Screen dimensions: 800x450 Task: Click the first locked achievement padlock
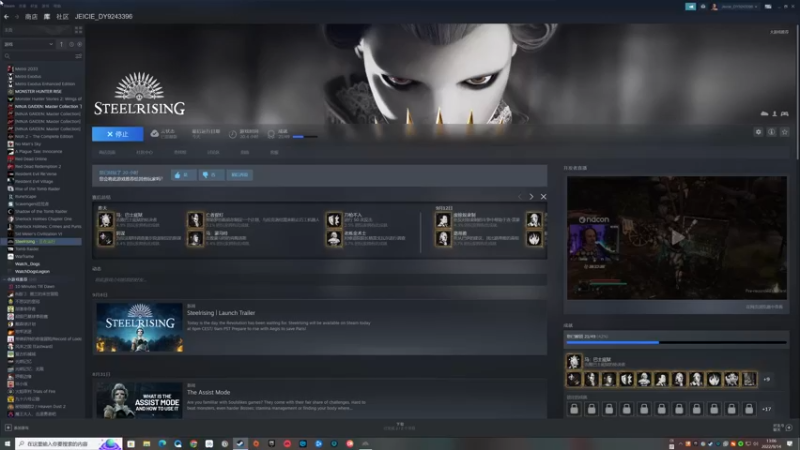[x=574, y=409]
